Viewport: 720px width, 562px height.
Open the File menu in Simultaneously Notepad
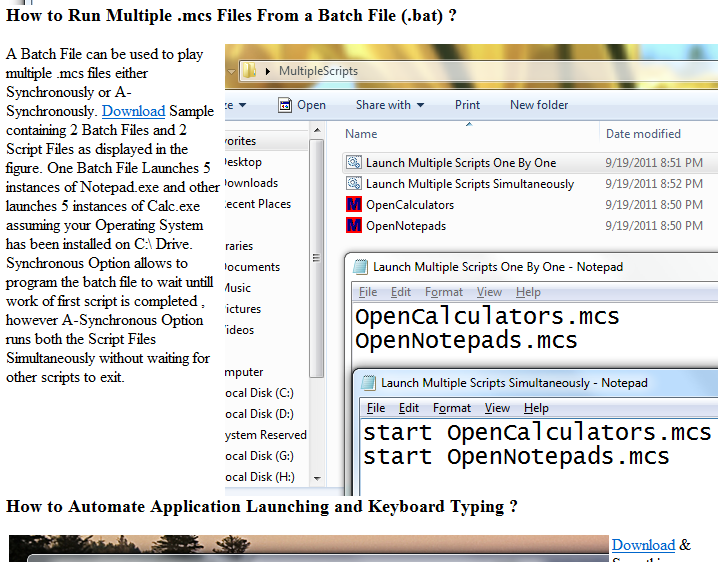[x=376, y=408]
